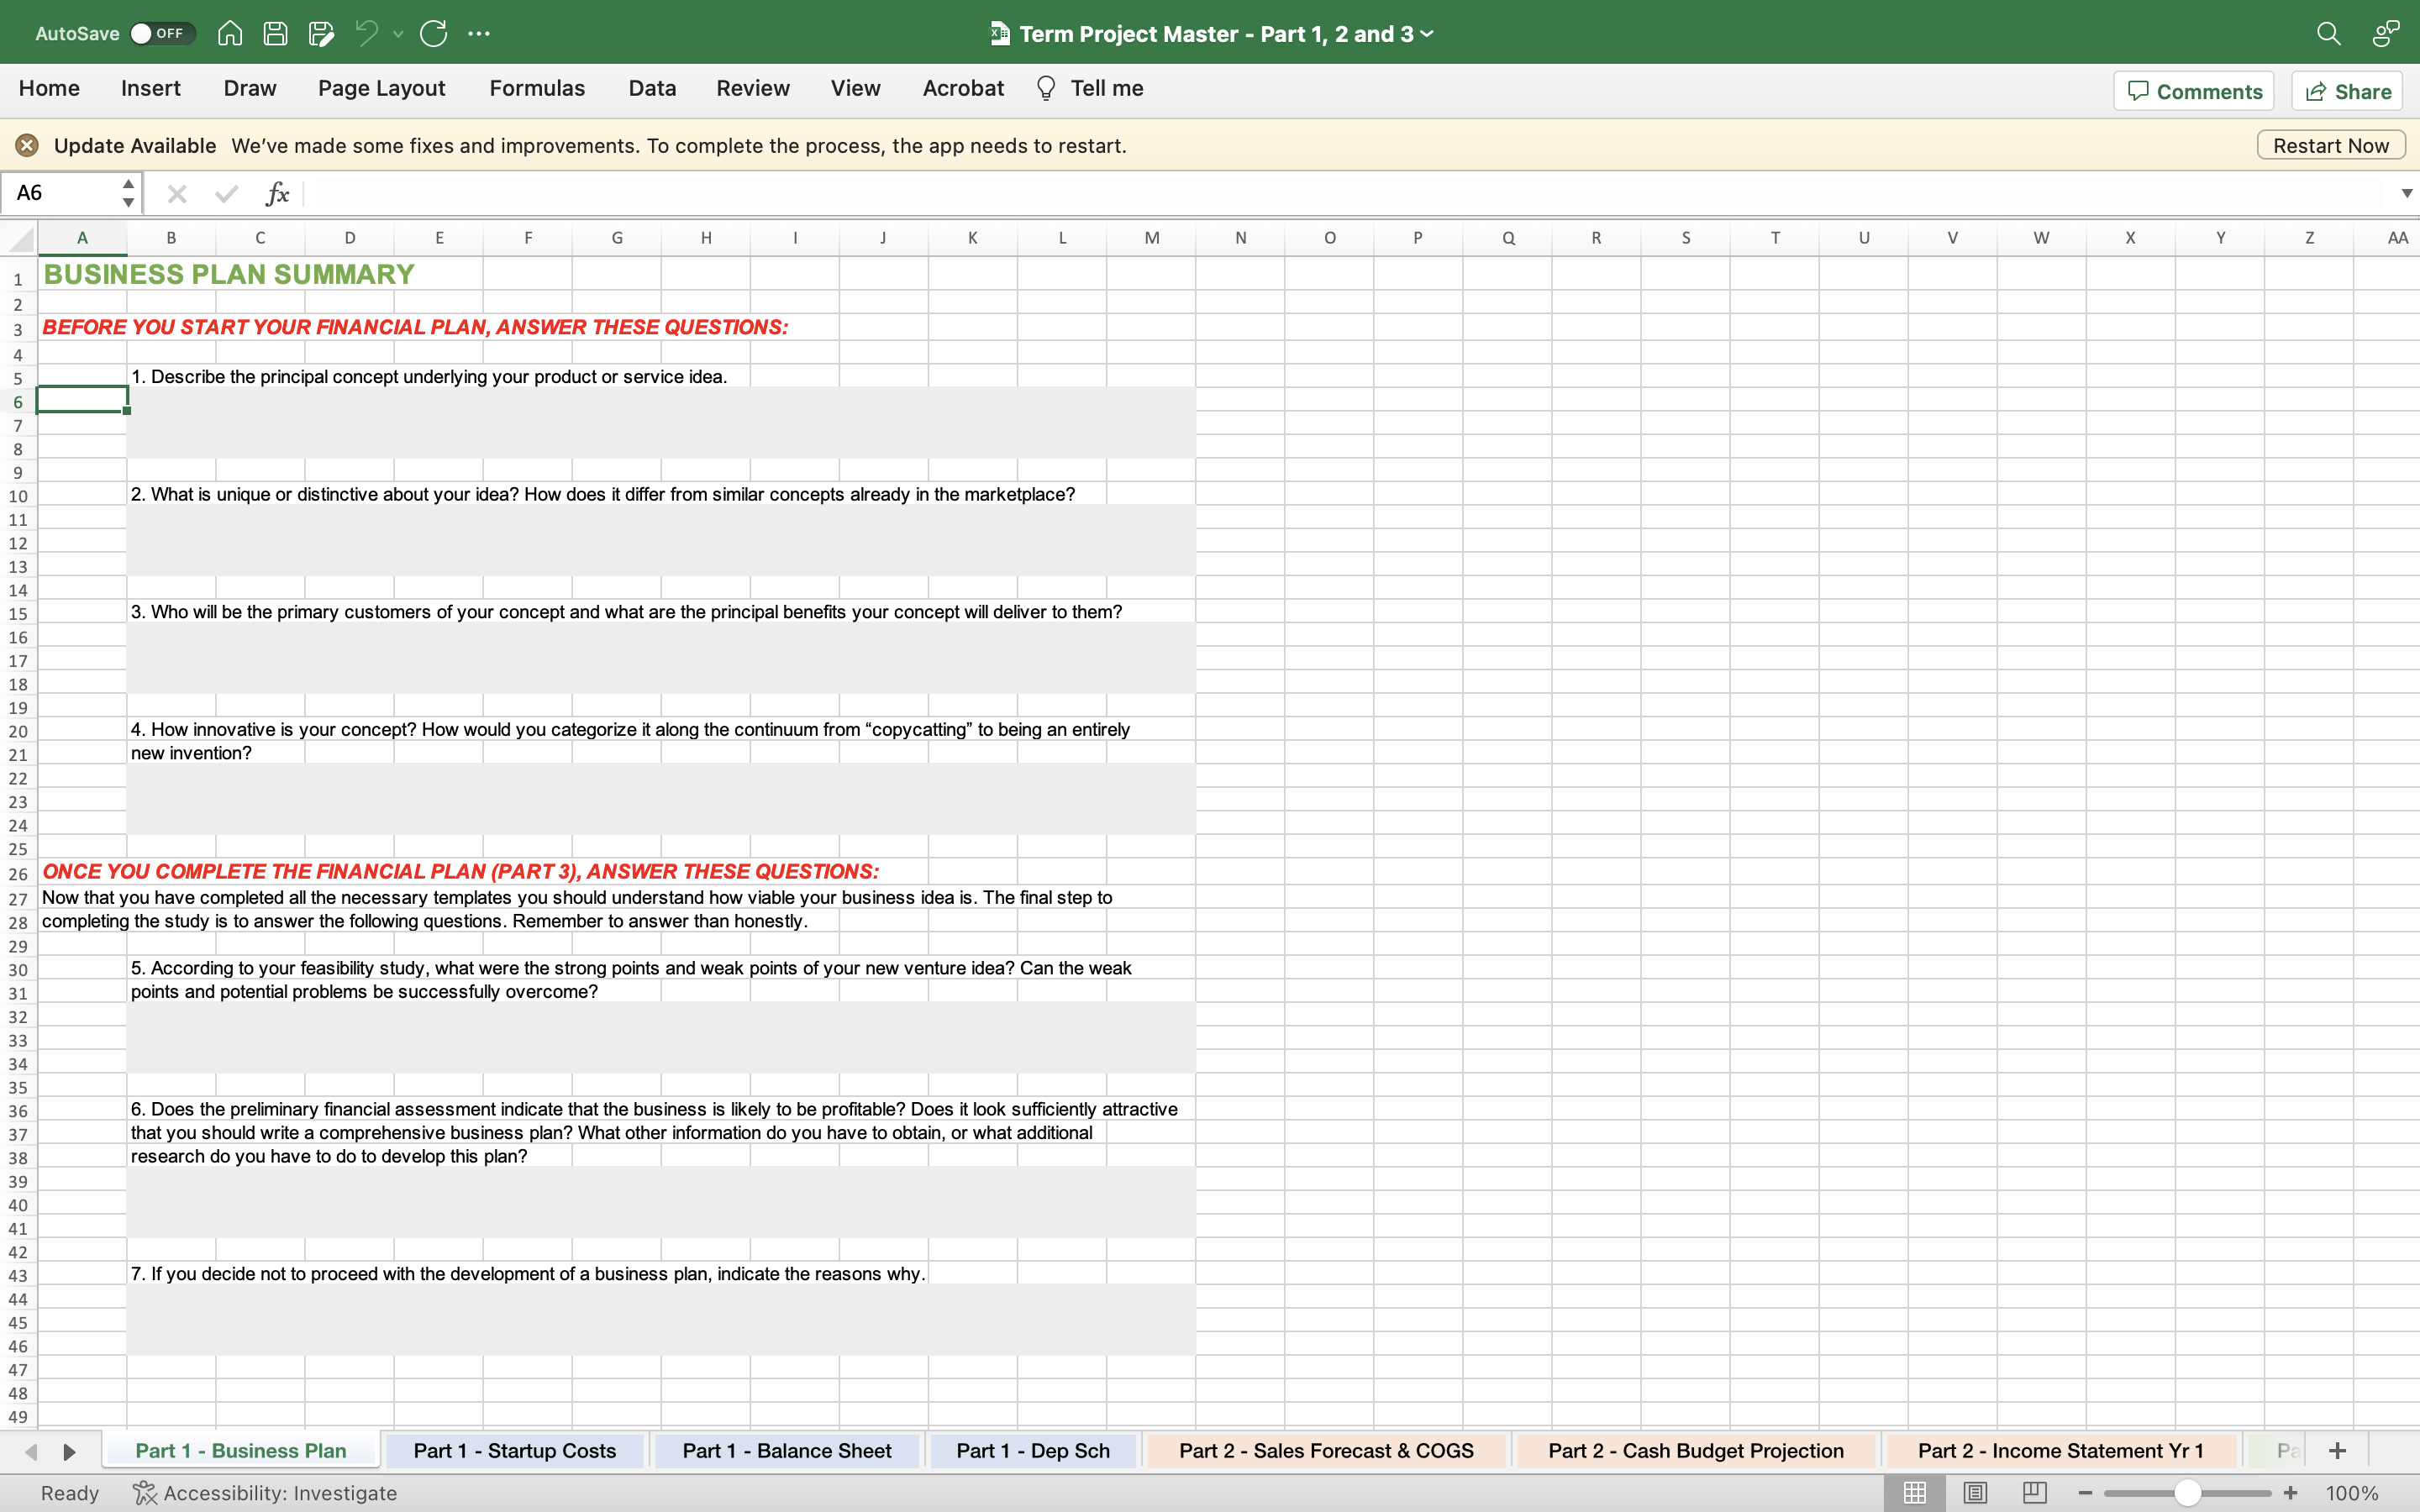Add a new sheet with the plus button

tap(2338, 1450)
